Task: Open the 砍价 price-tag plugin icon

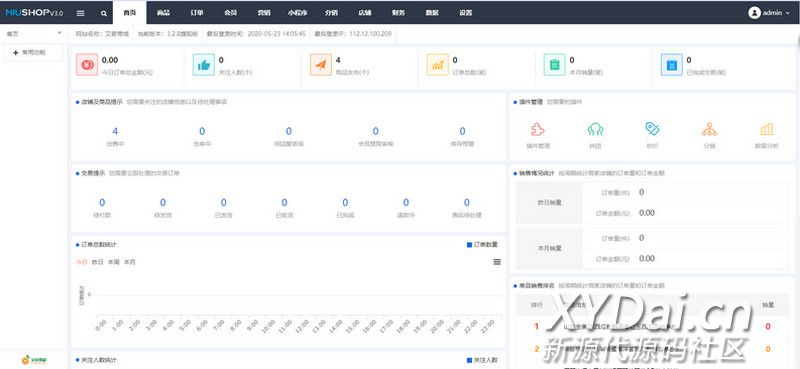Action: (x=652, y=129)
